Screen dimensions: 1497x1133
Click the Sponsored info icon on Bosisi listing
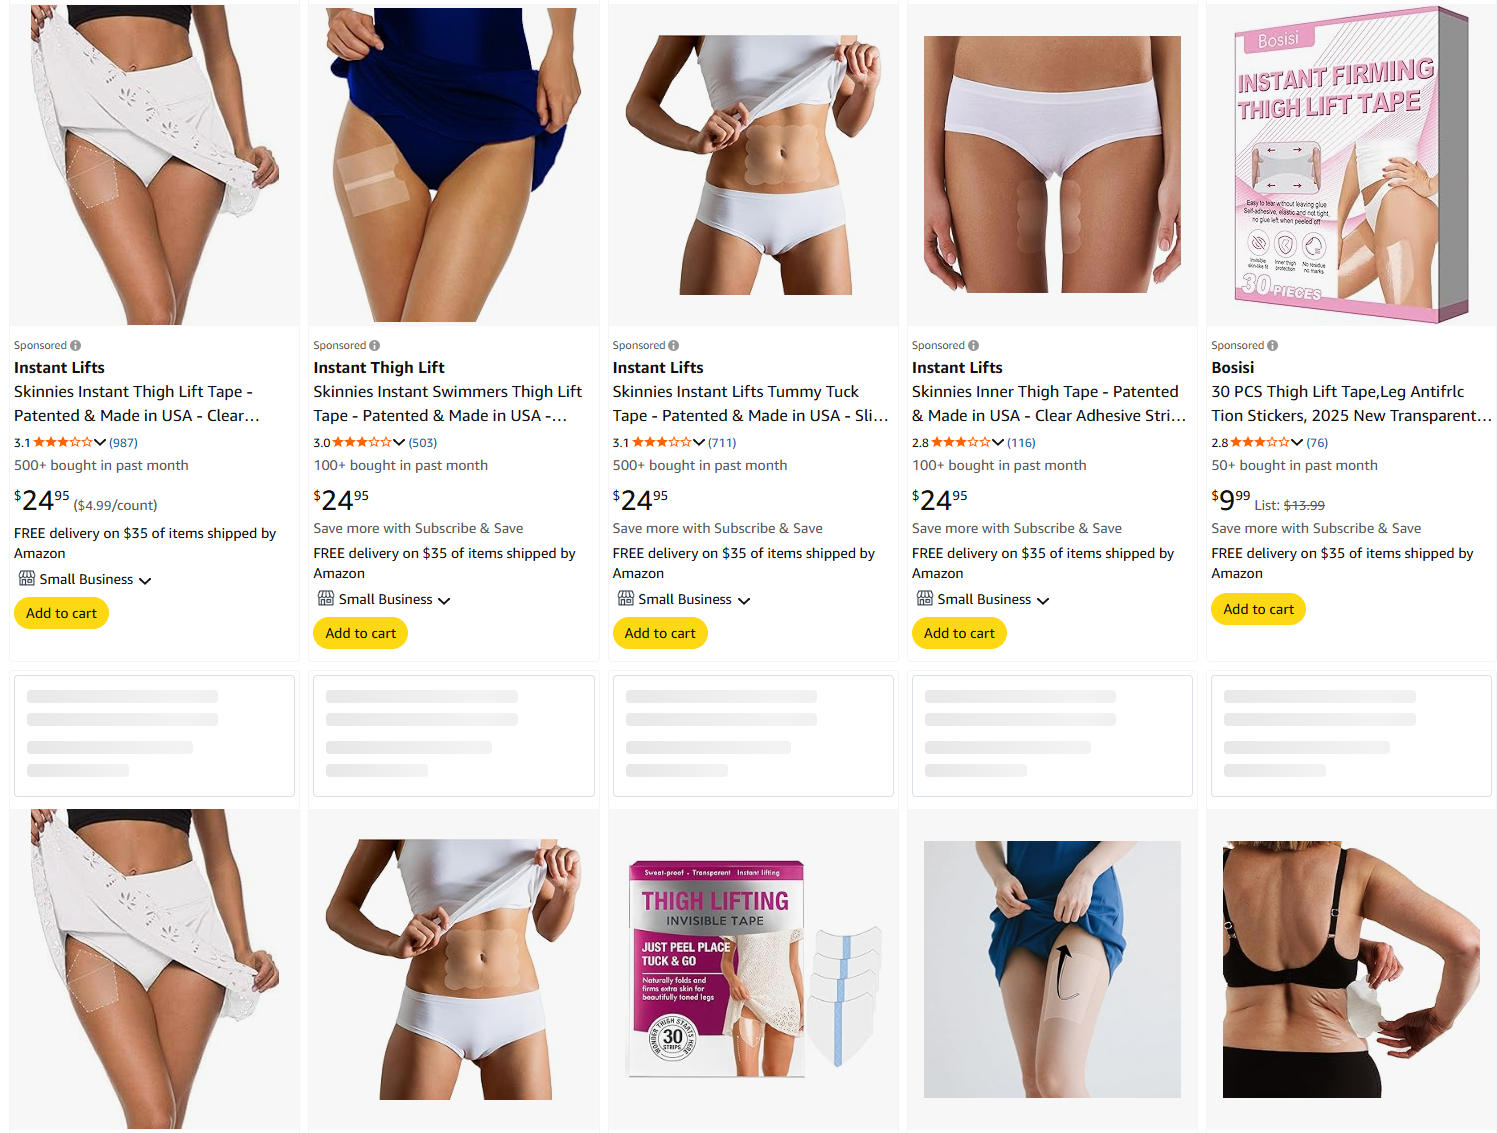pos(1272,346)
